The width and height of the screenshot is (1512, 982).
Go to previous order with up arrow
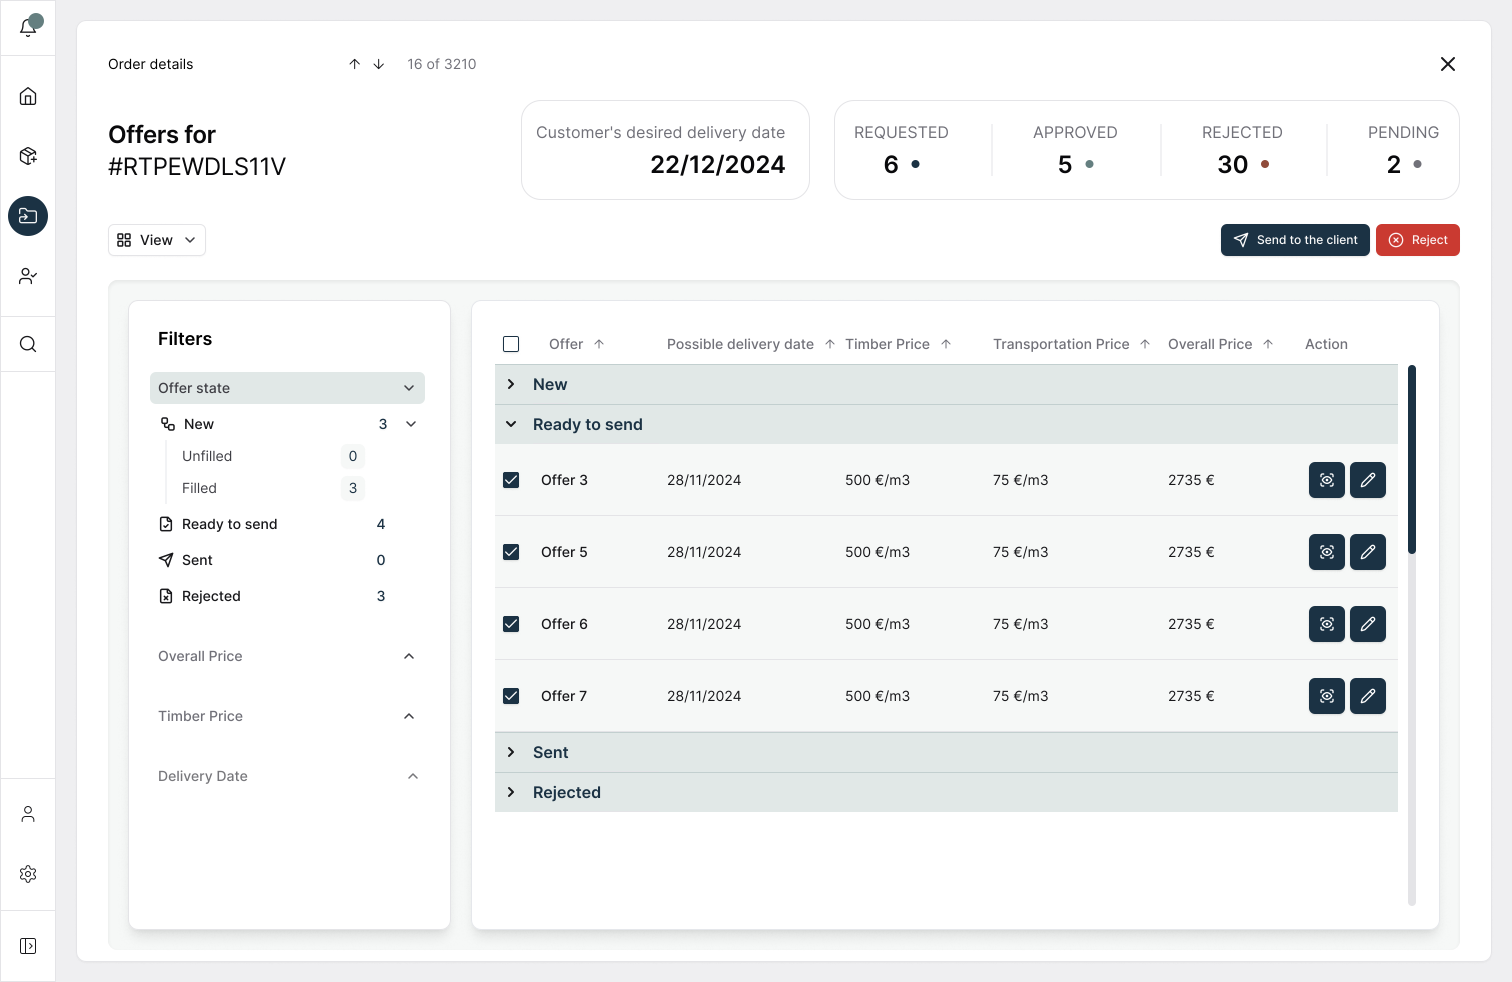(x=354, y=64)
